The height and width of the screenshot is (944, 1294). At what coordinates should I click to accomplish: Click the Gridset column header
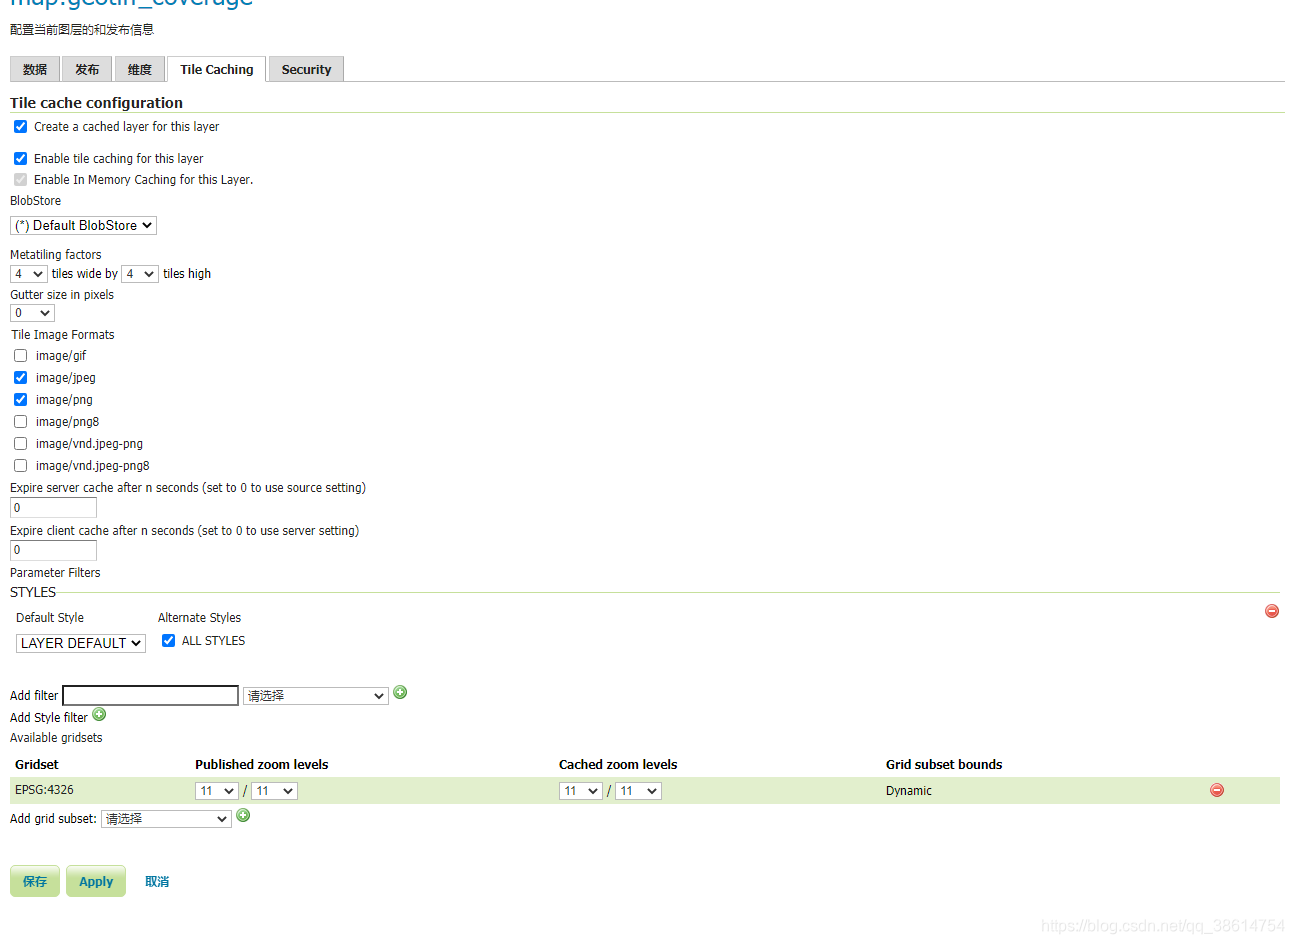(37, 765)
